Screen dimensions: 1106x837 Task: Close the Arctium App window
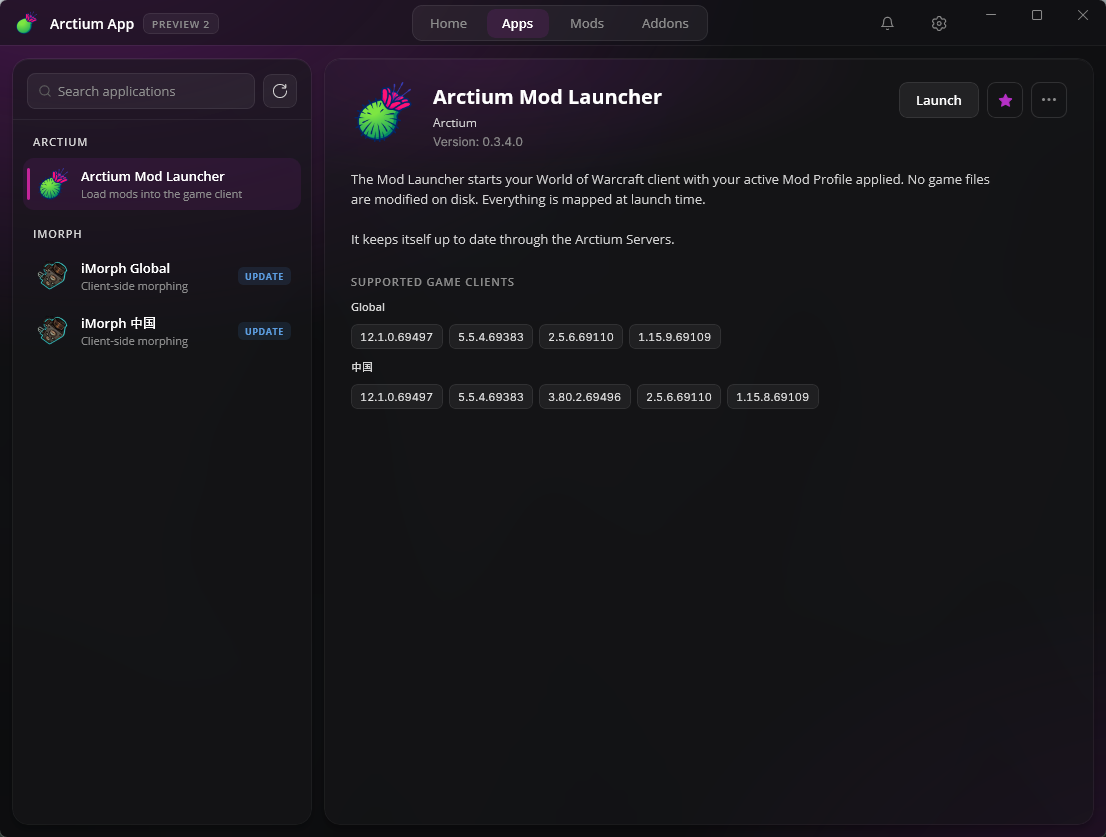pyautogui.click(x=1083, y=15)
